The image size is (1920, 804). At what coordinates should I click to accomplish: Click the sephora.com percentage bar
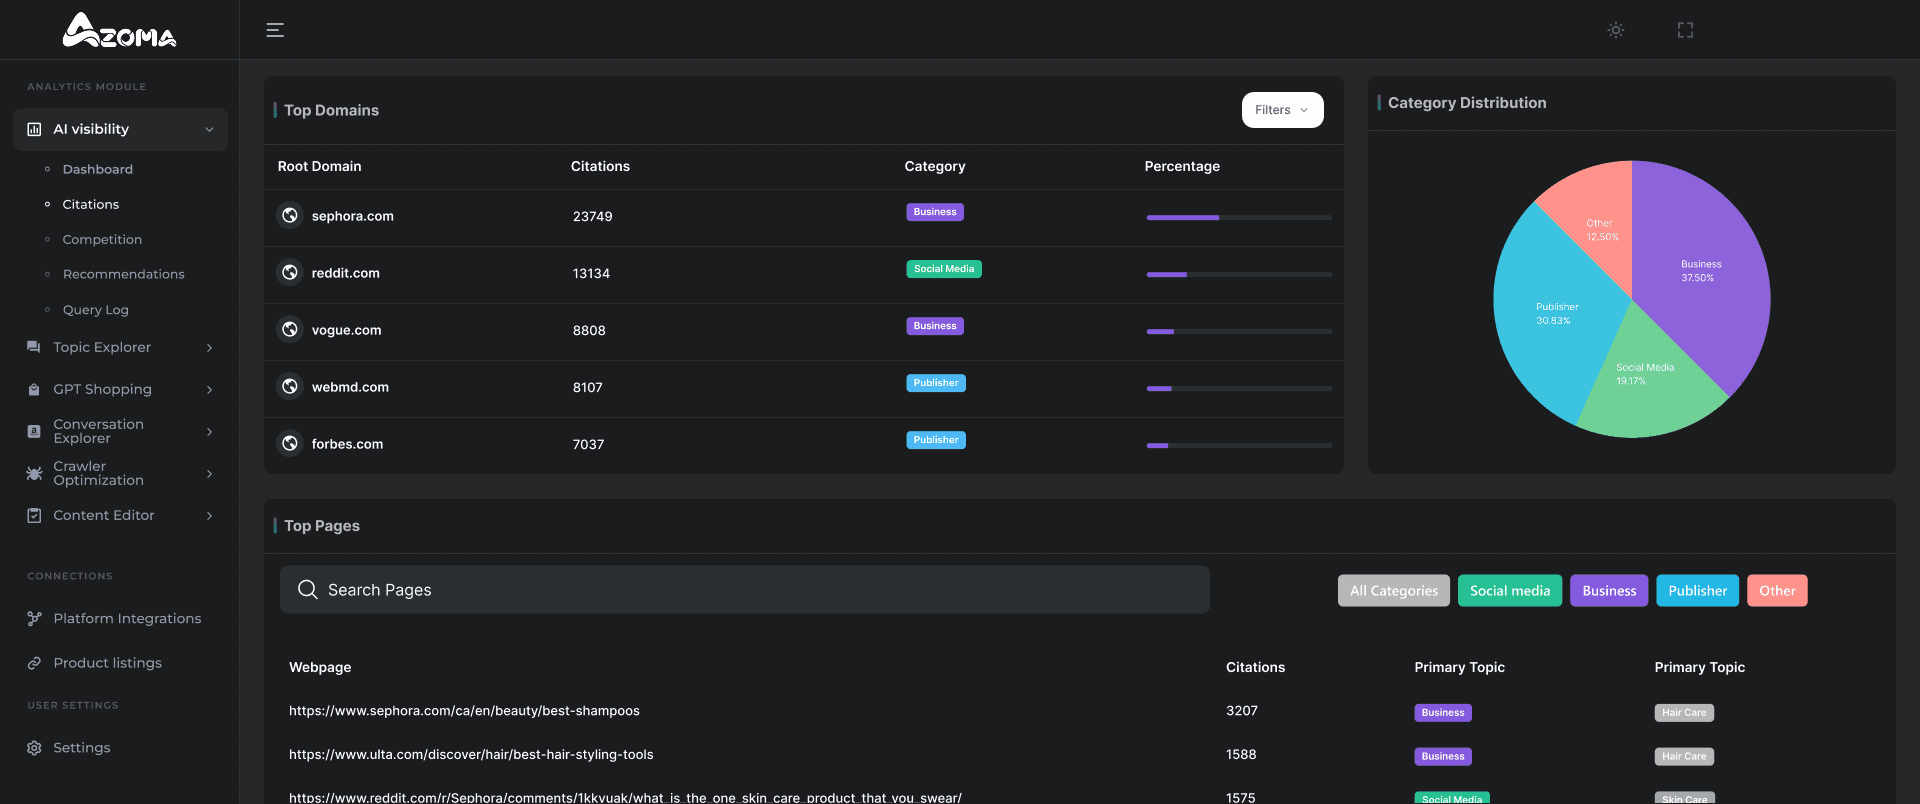1239,217
